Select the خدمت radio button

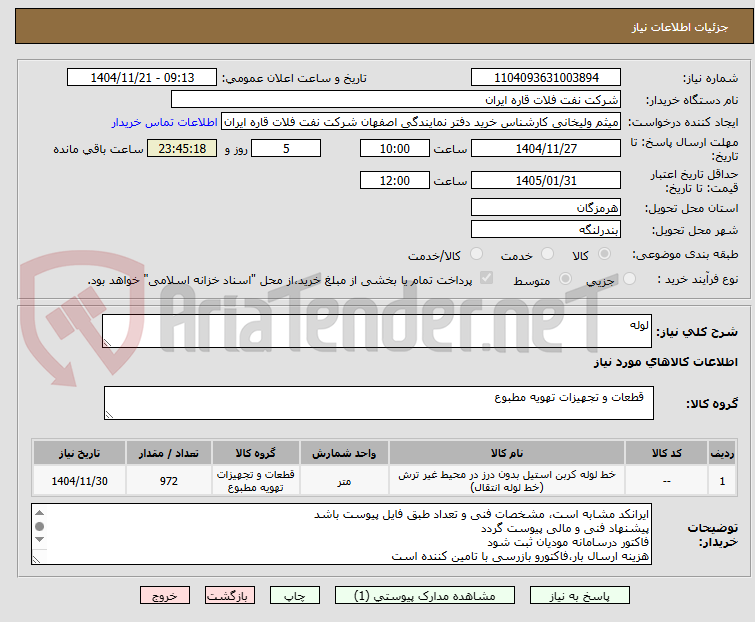(547, 254)
